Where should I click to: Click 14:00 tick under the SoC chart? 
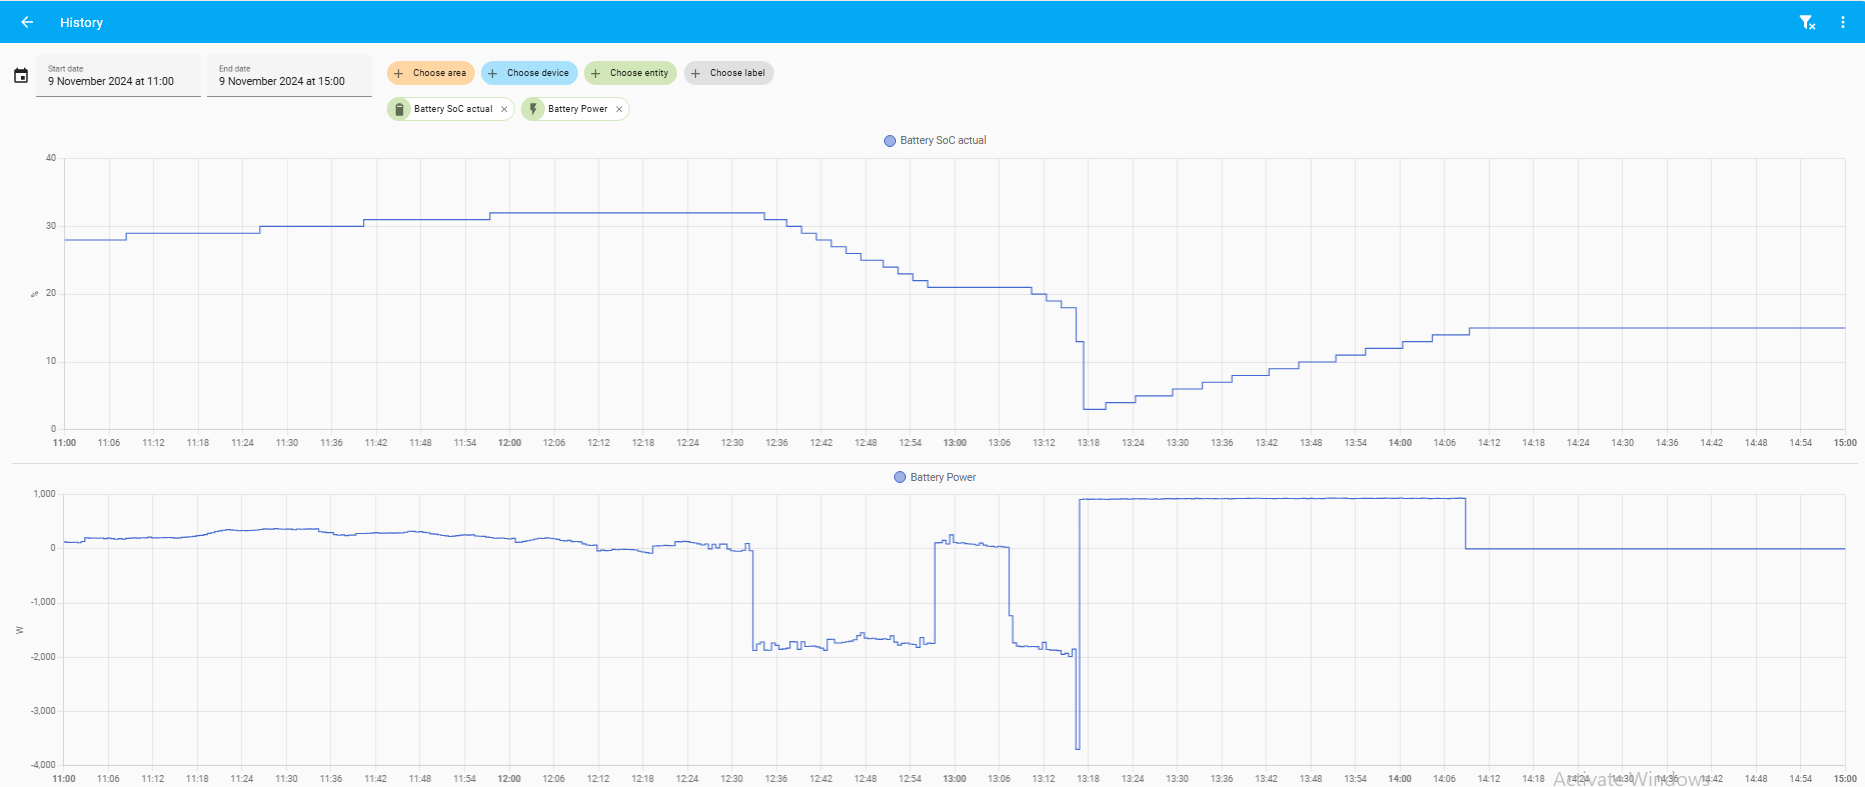click(1400, 443)
